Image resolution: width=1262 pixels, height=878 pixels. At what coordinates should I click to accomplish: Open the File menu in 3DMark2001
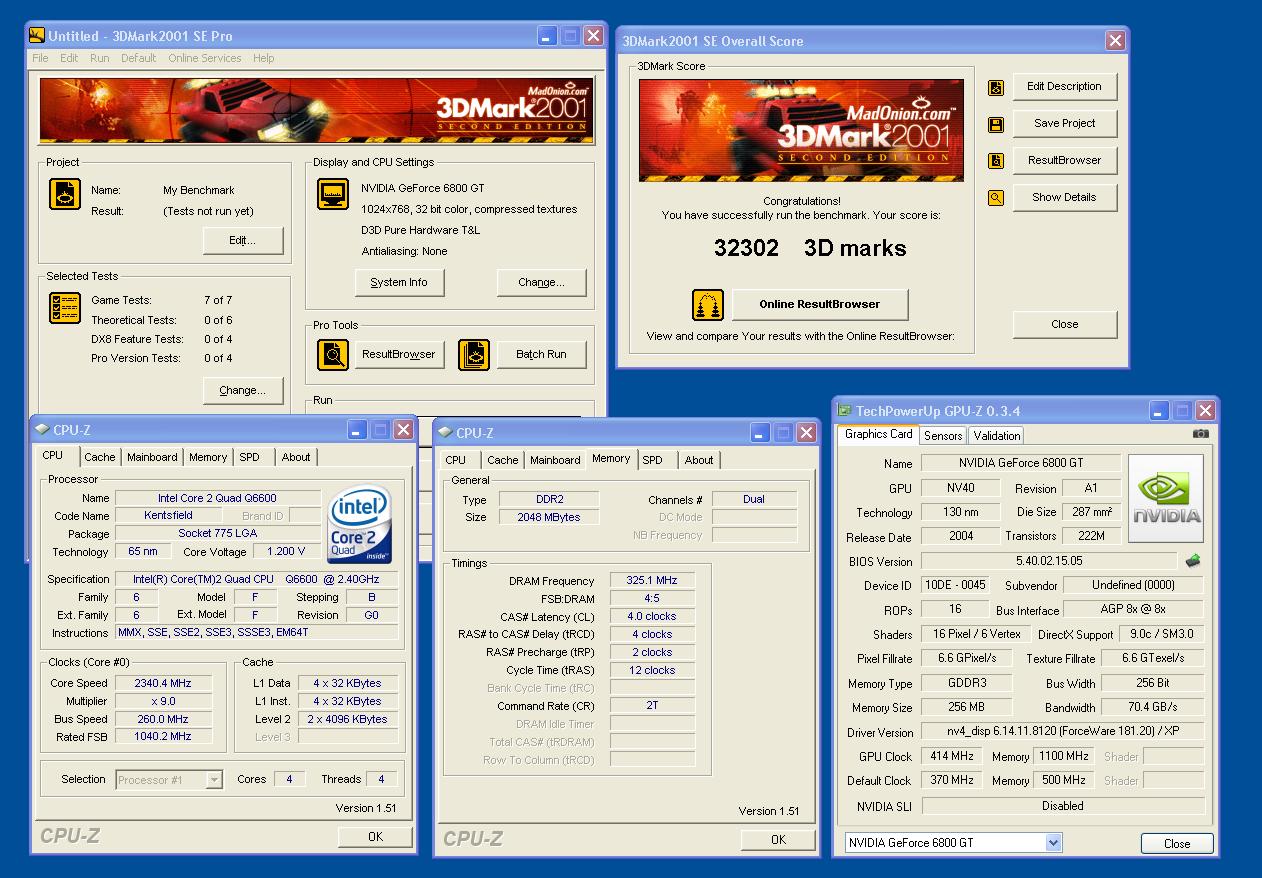pos(40,58)
